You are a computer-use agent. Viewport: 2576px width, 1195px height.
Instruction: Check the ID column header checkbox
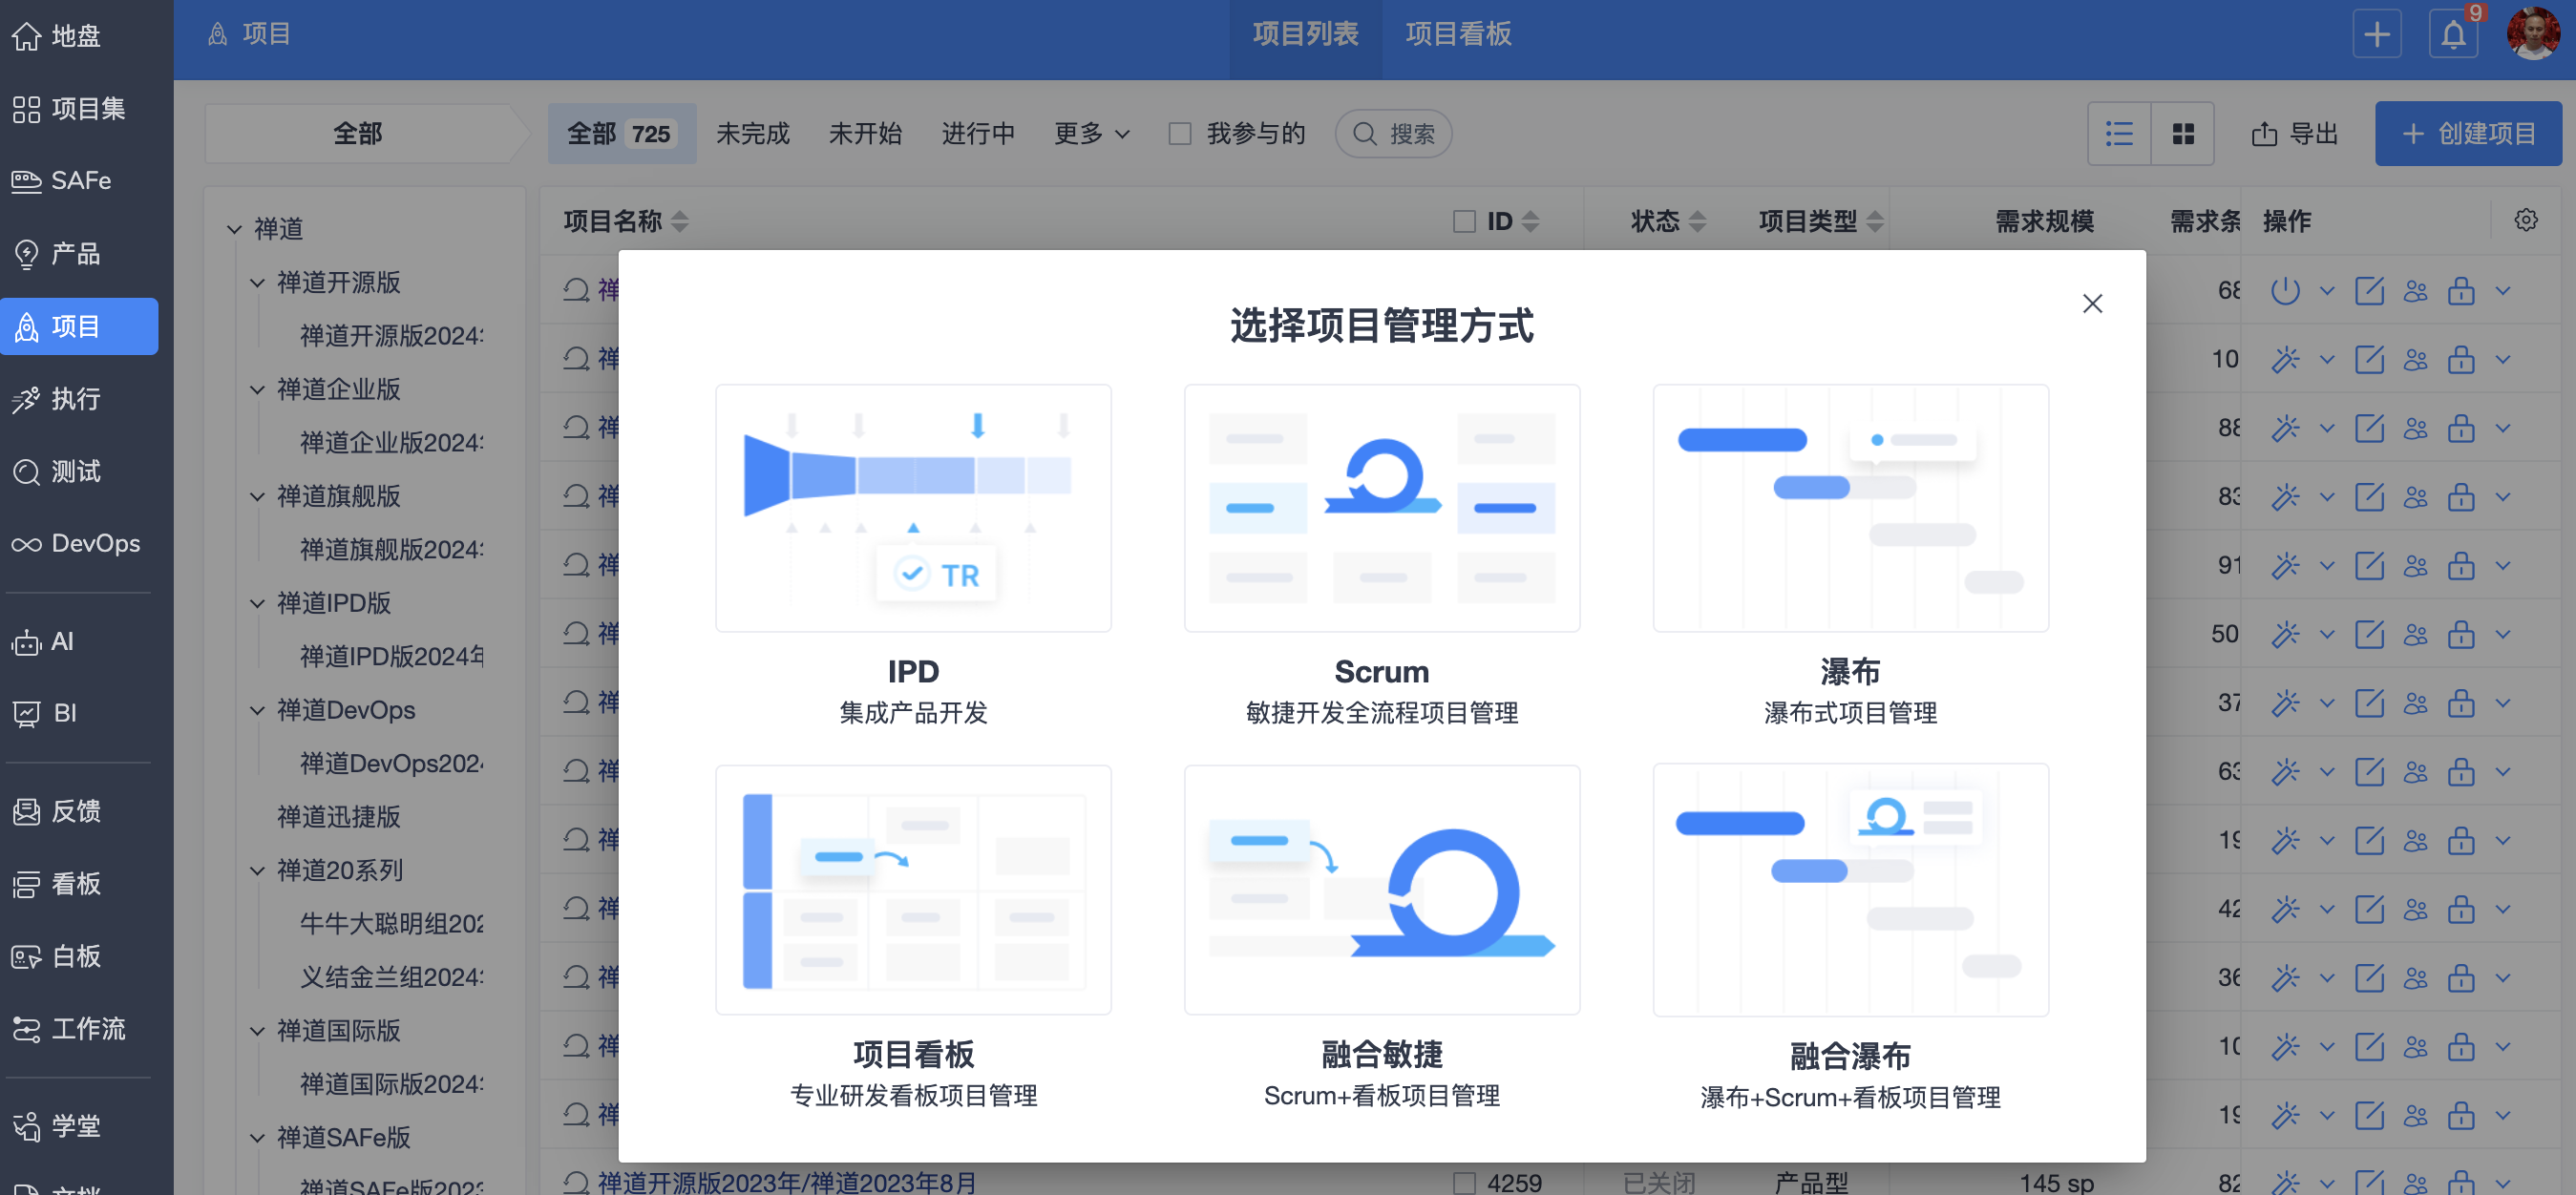click(x=1464, y=222)
